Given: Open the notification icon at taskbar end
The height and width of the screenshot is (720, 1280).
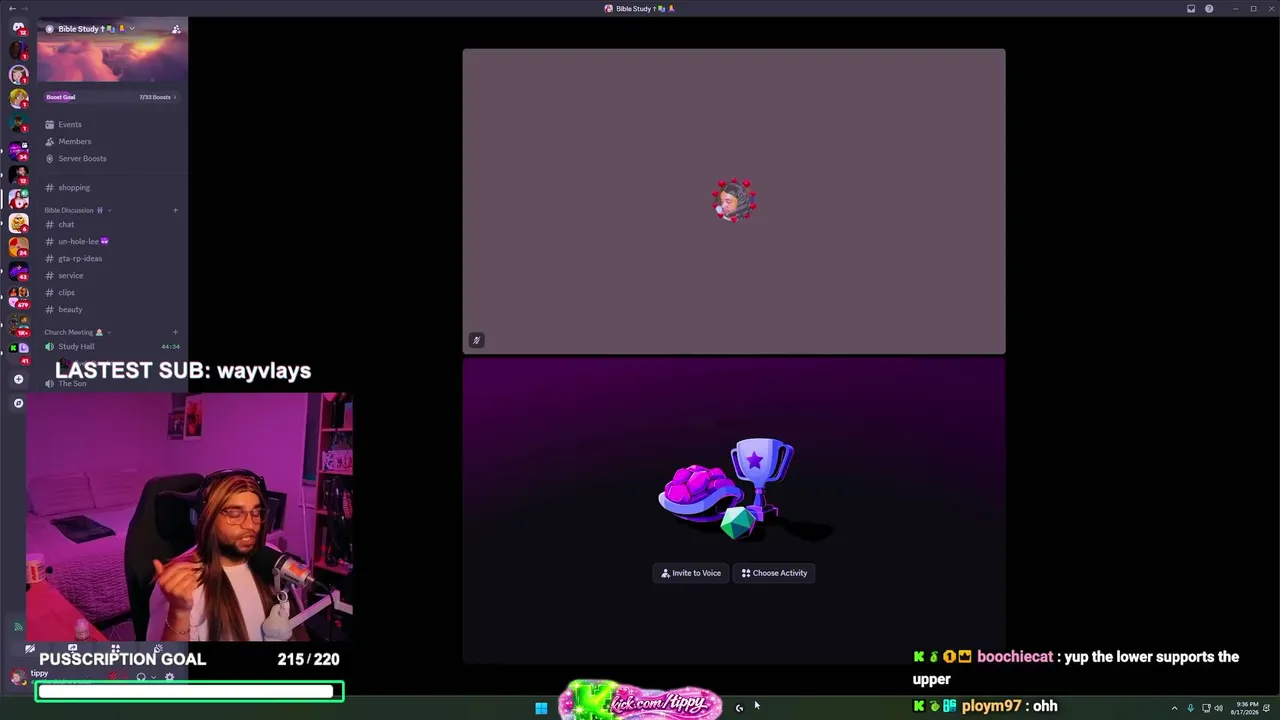Looking at the screenshot, I should point(1267,708).
